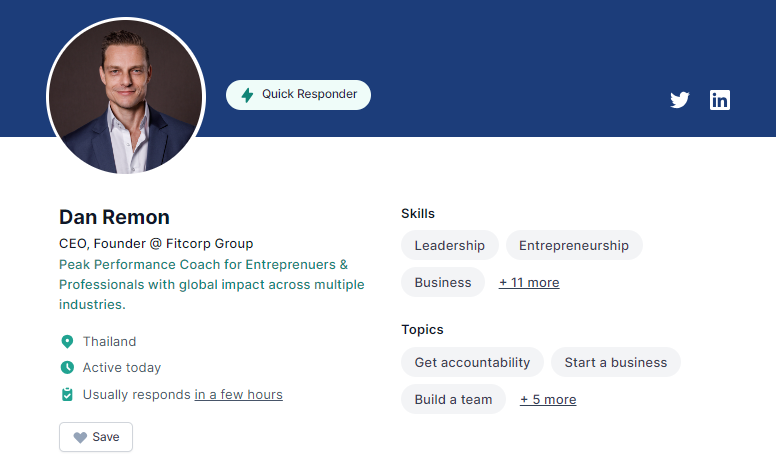Click the Dan Remon name heading
The height and width of the screenshot is (473, 776).
[114, 217]
